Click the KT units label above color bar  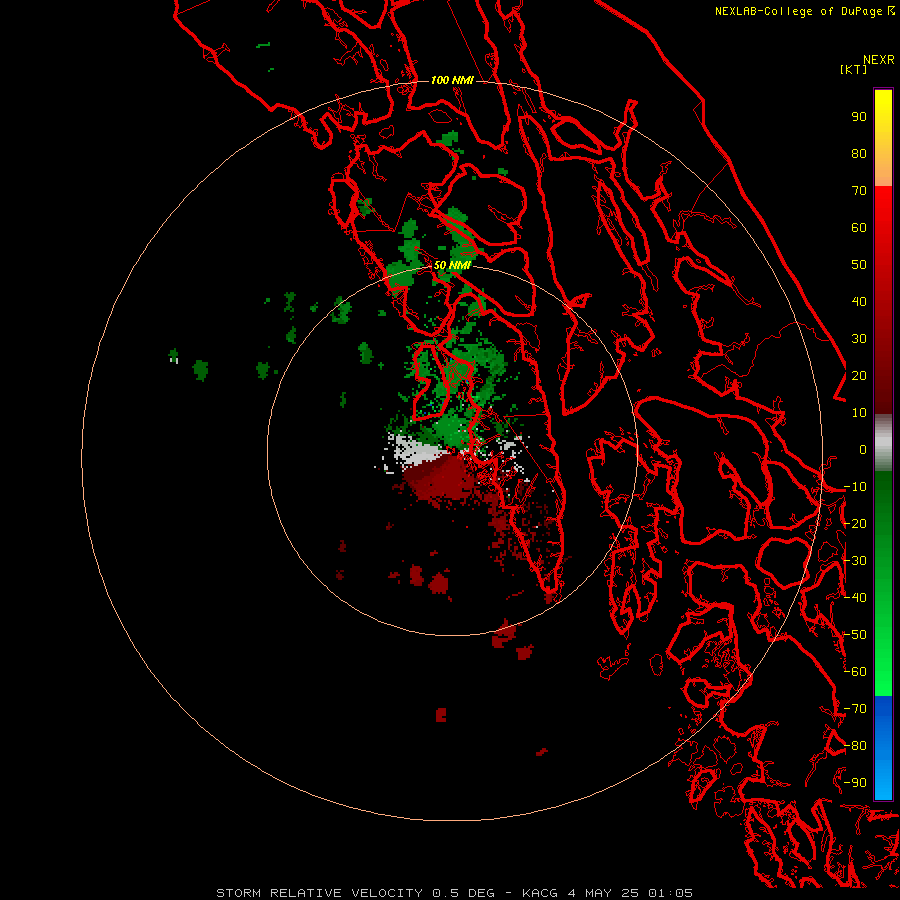(x=853, y=69)
